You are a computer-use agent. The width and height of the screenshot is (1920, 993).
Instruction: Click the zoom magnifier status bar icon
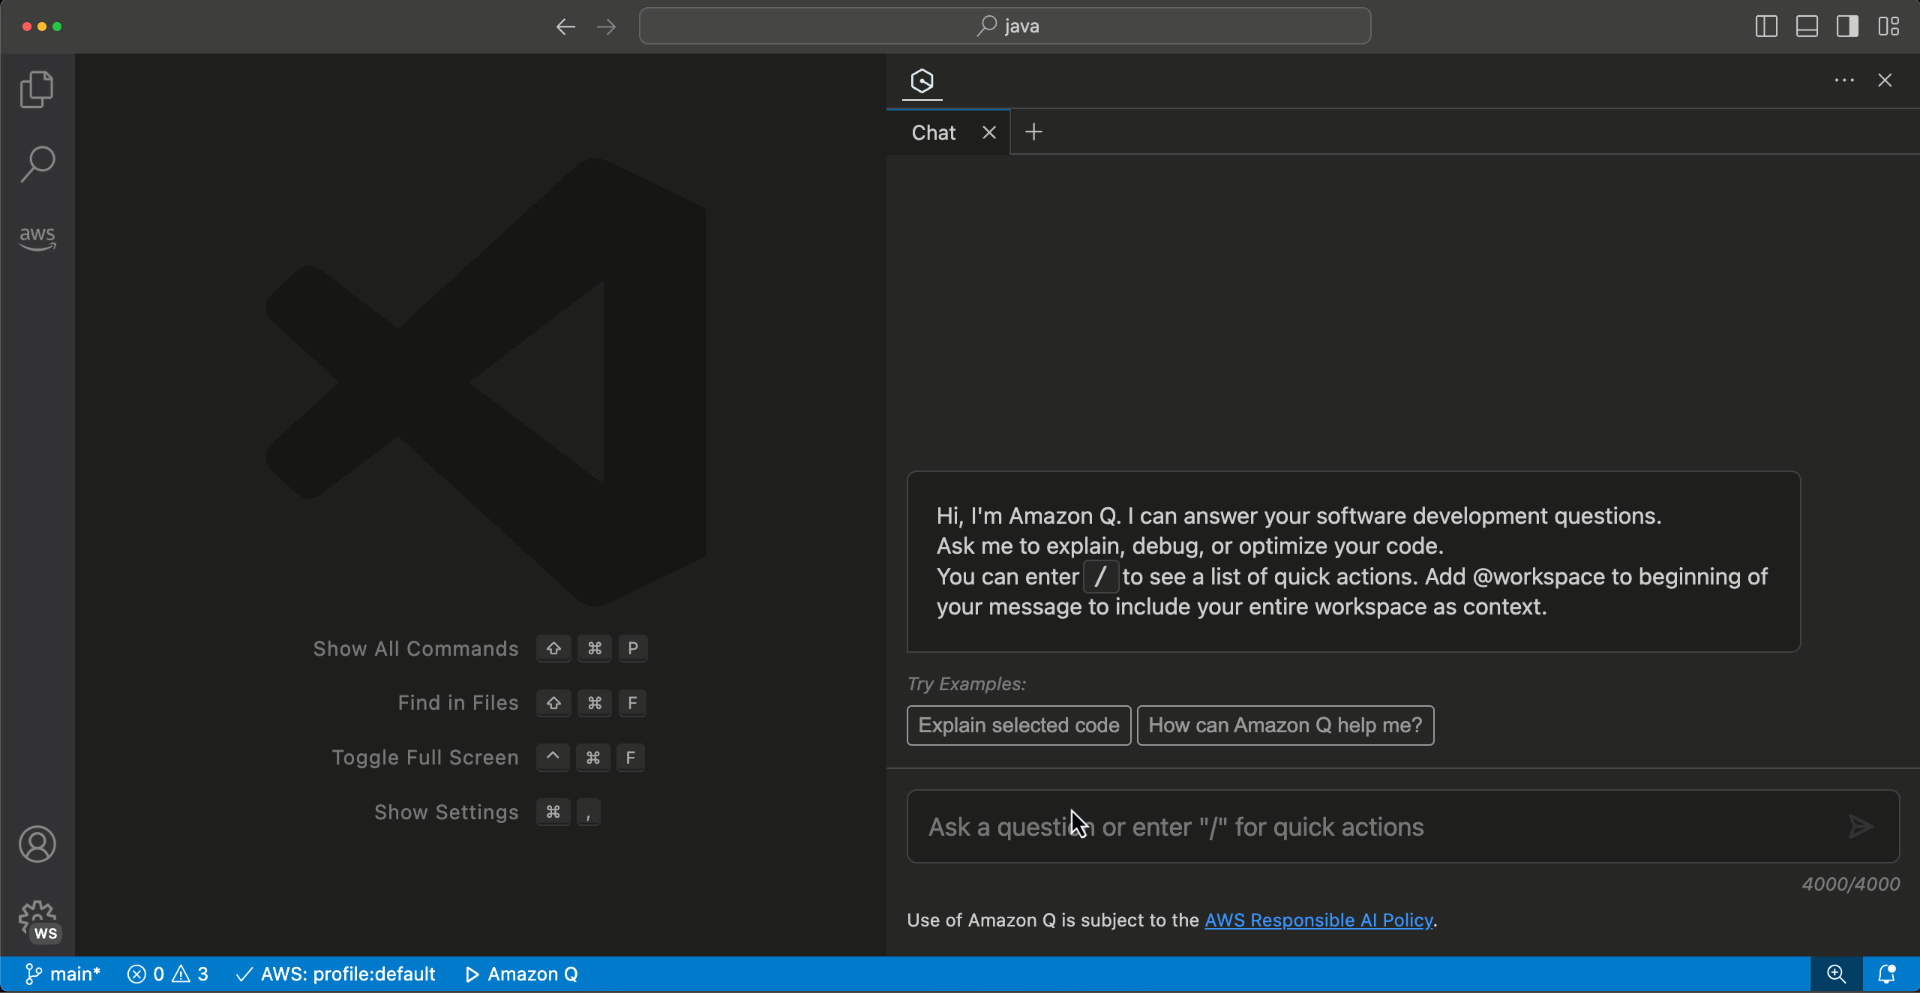pos(1836,974)
